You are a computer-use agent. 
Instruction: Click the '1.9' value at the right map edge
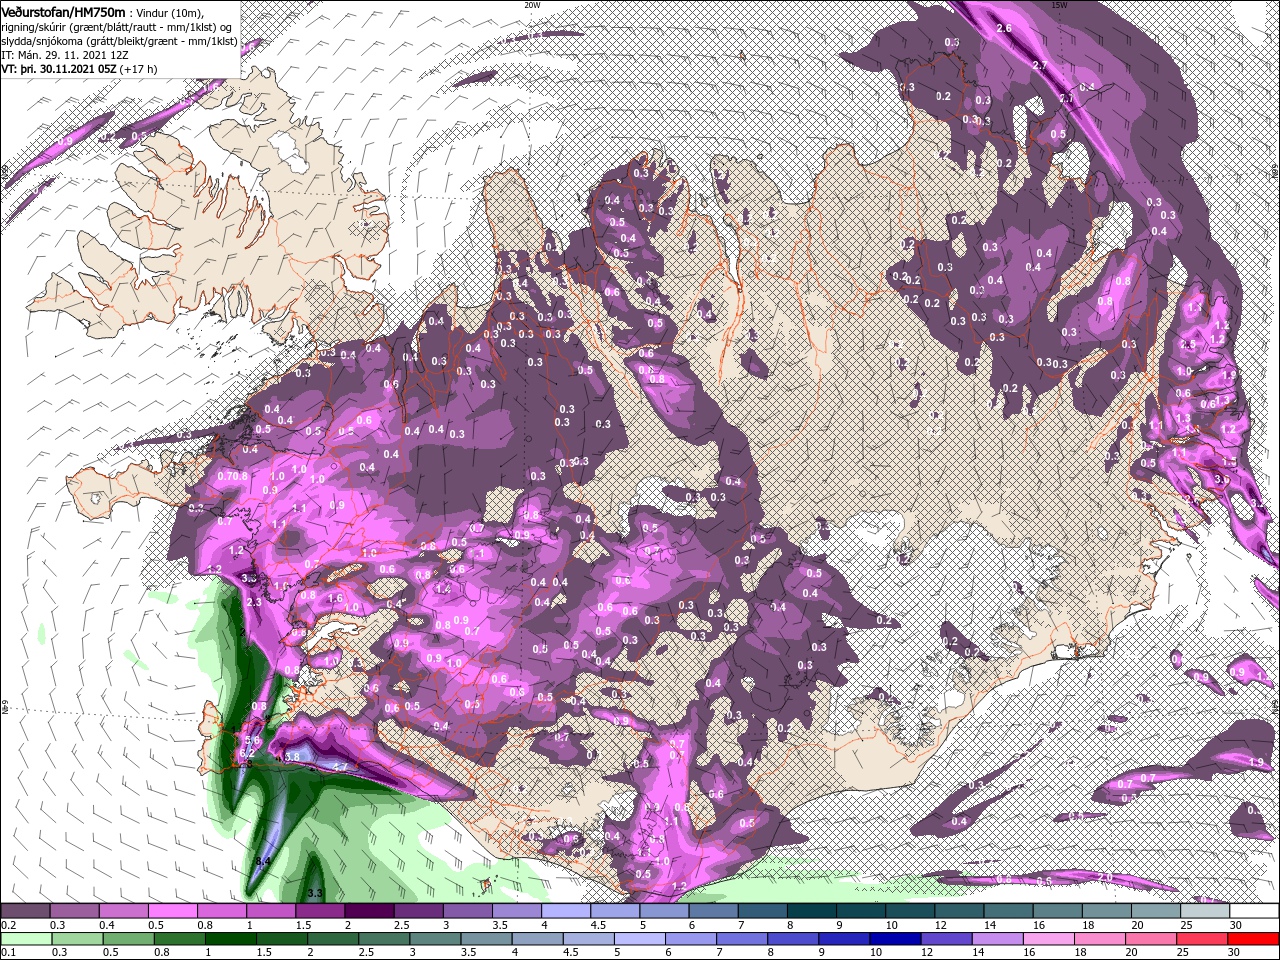[1258, 763]
